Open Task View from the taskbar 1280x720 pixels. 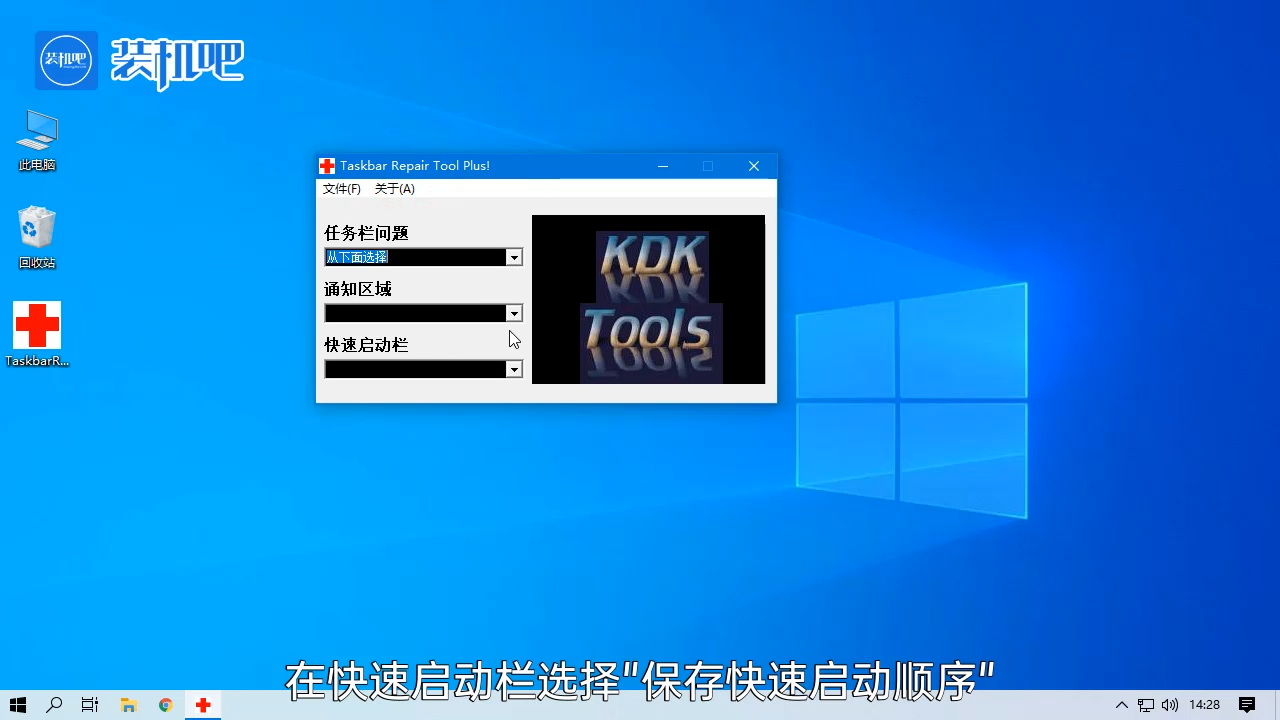pyautogui.click(x=90, y=705)
